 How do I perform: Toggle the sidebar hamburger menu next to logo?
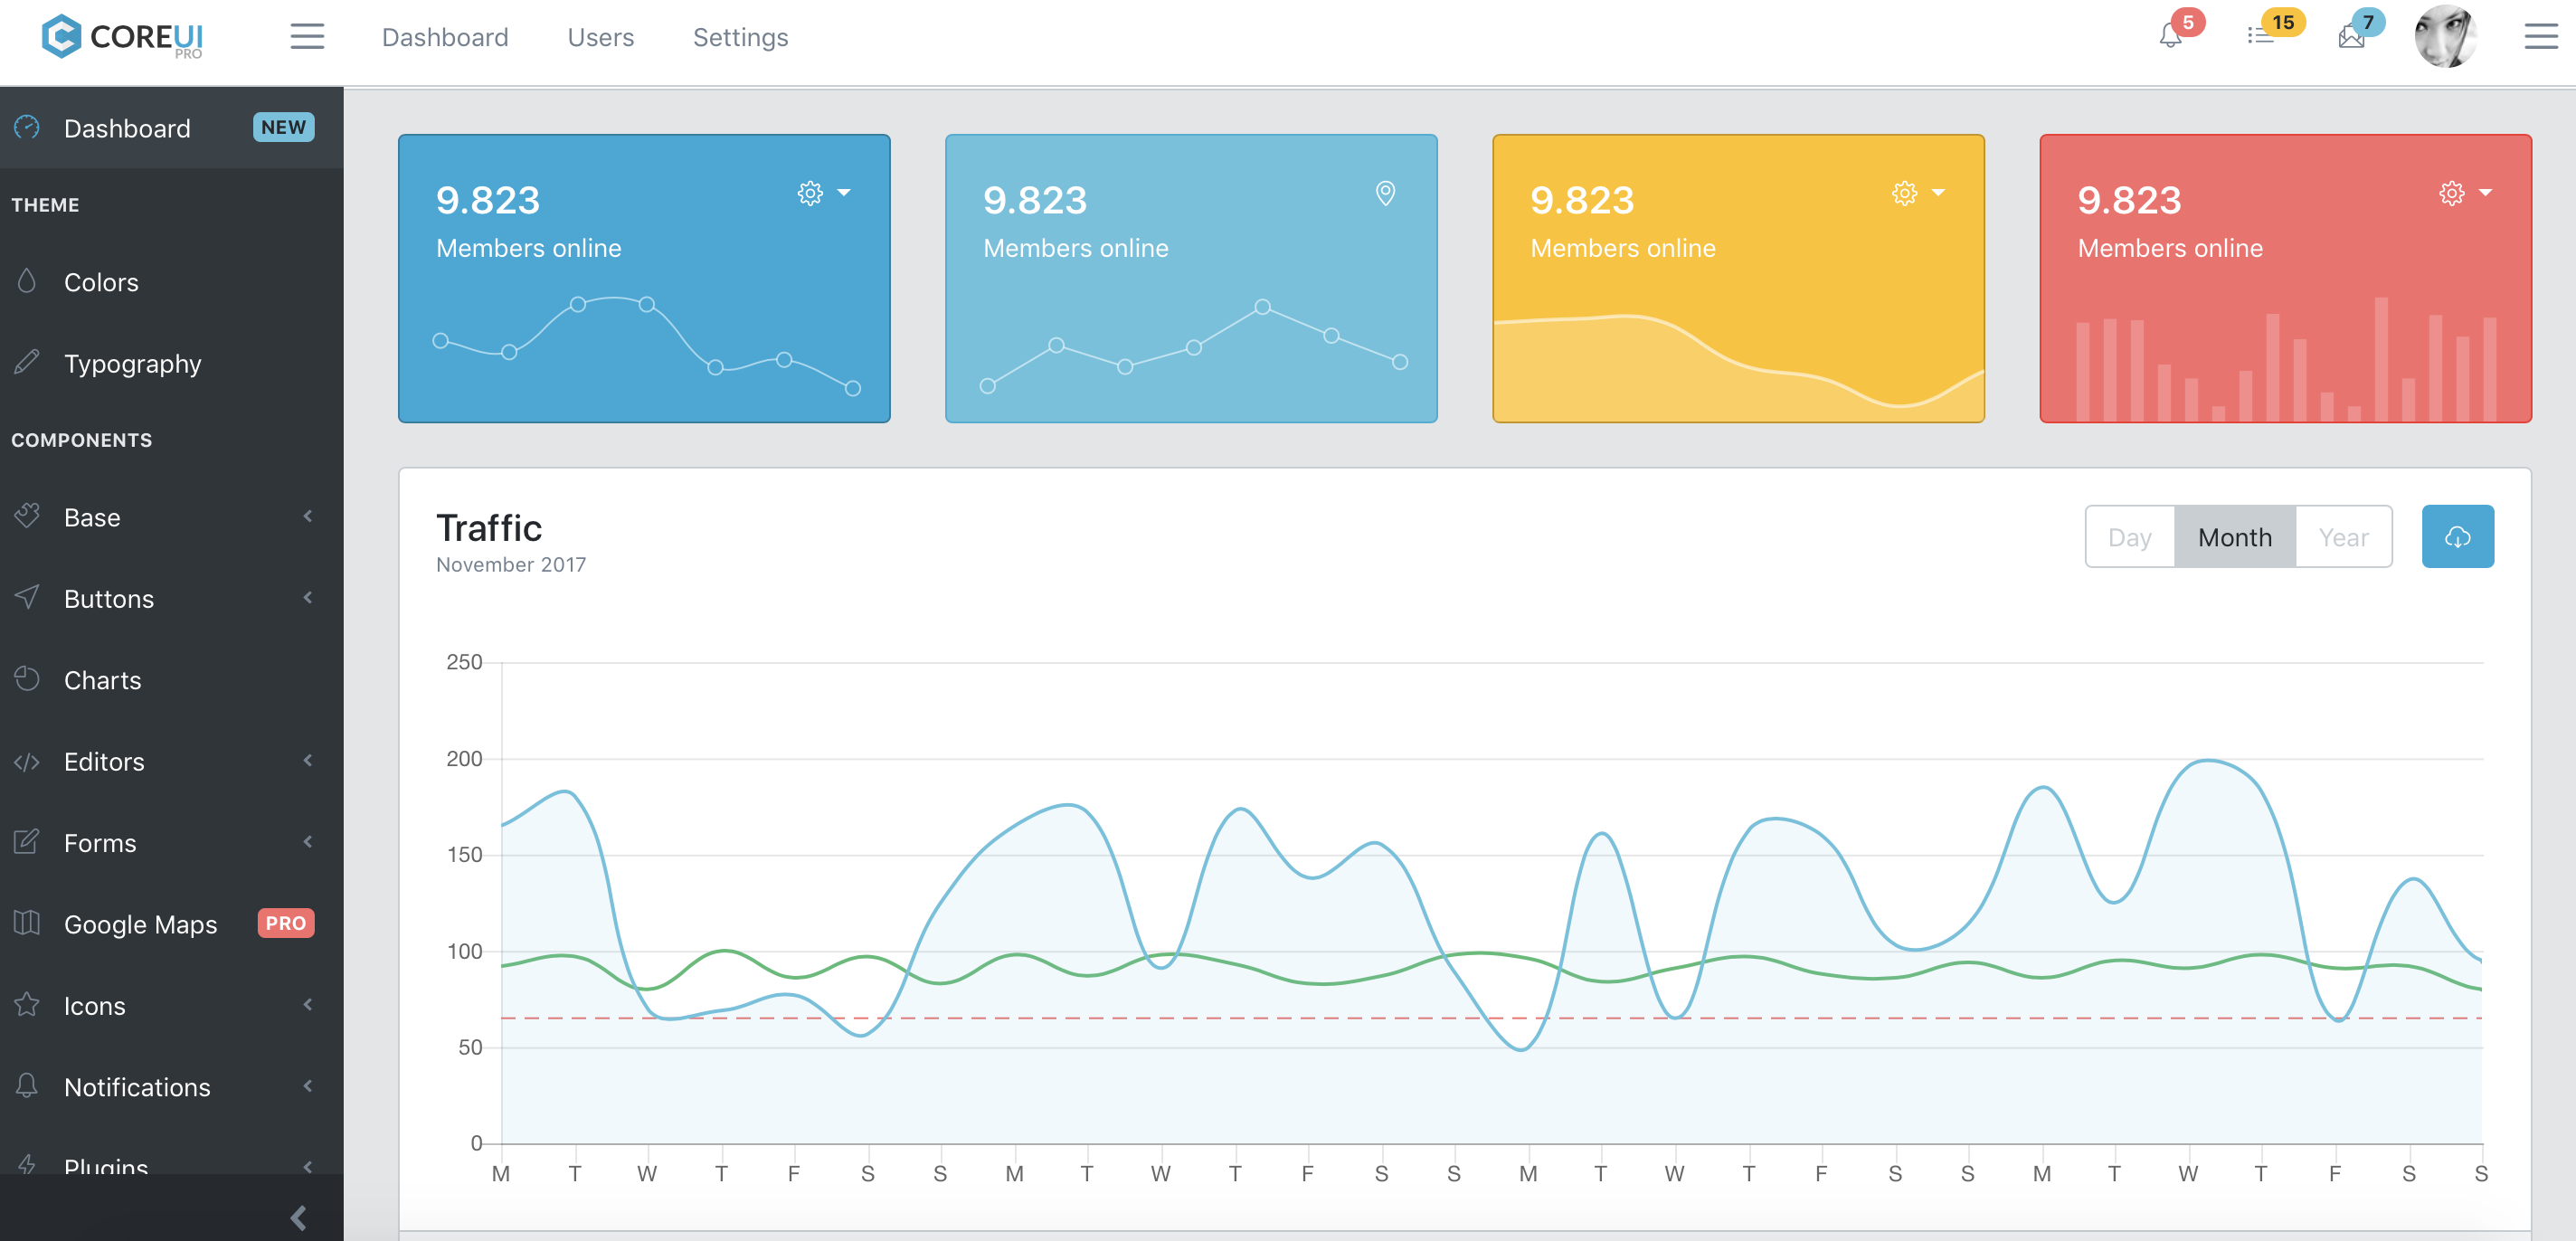(307, 37)
